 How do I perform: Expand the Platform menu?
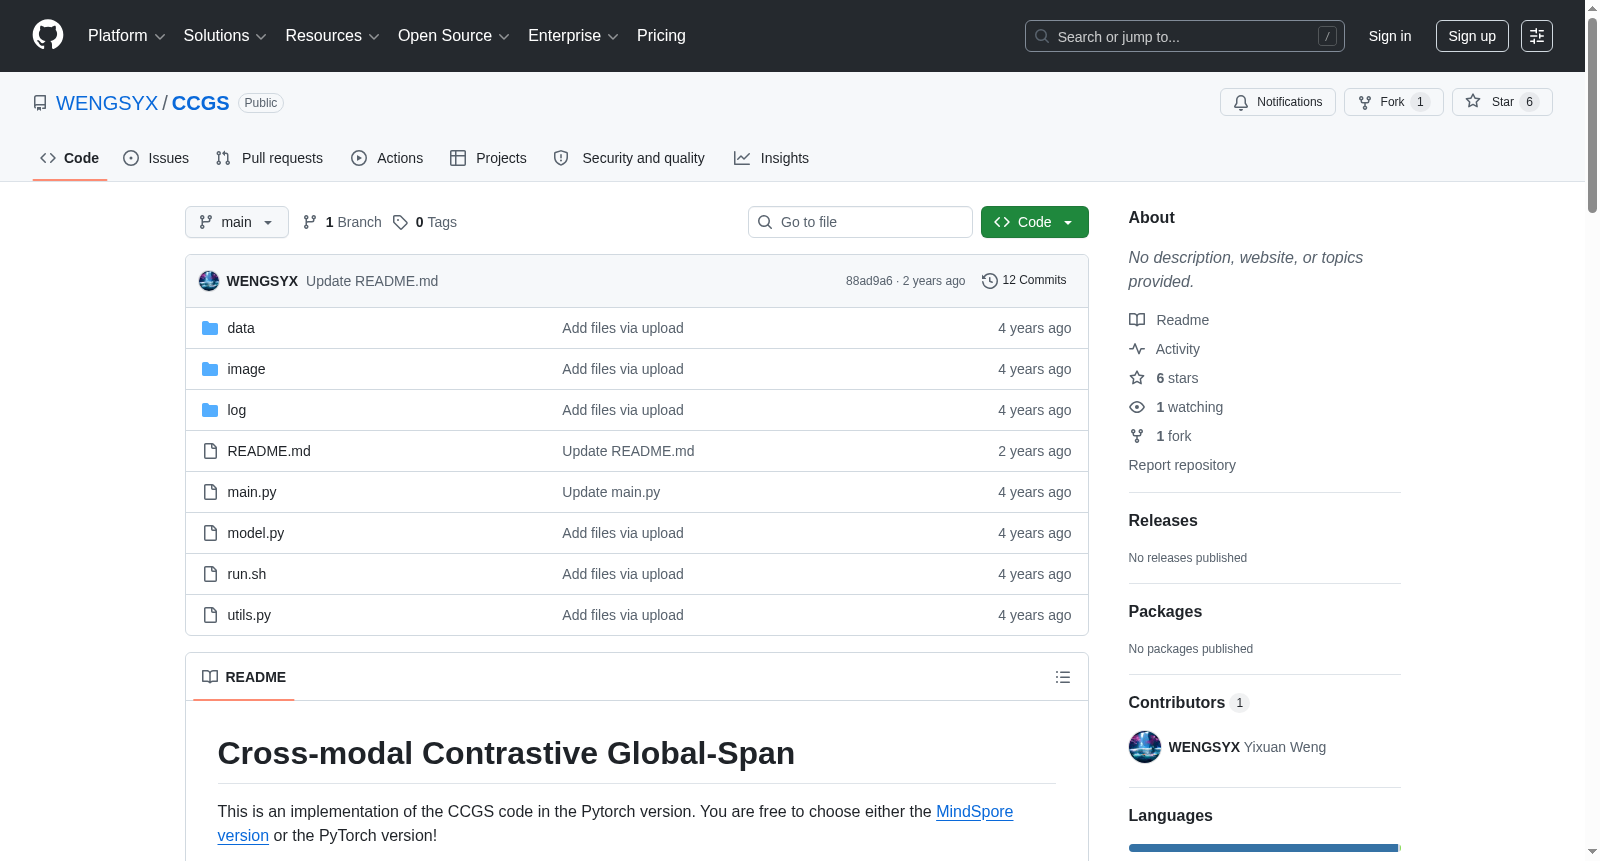tap(127, 36)
